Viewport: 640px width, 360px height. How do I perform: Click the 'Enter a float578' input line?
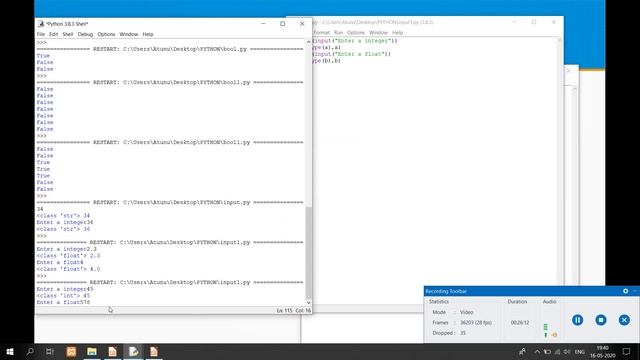pos(63,302)
